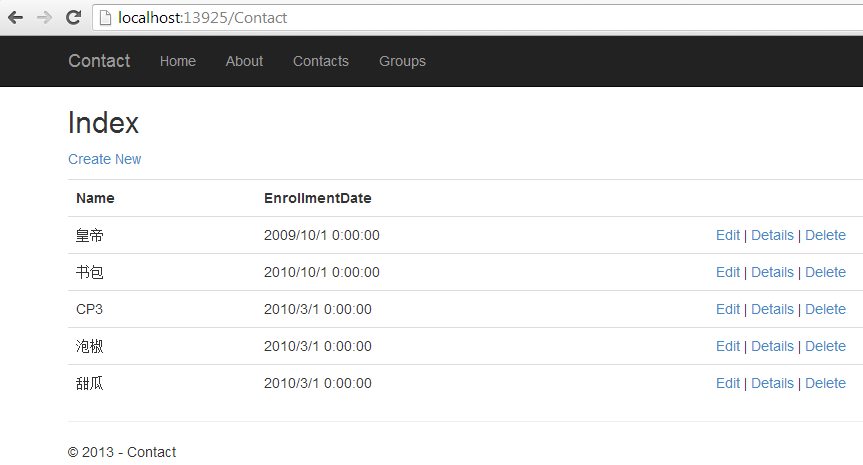Open Details for 甜瓜
This screenshot has height=465, width=863.
pos(772,382)
